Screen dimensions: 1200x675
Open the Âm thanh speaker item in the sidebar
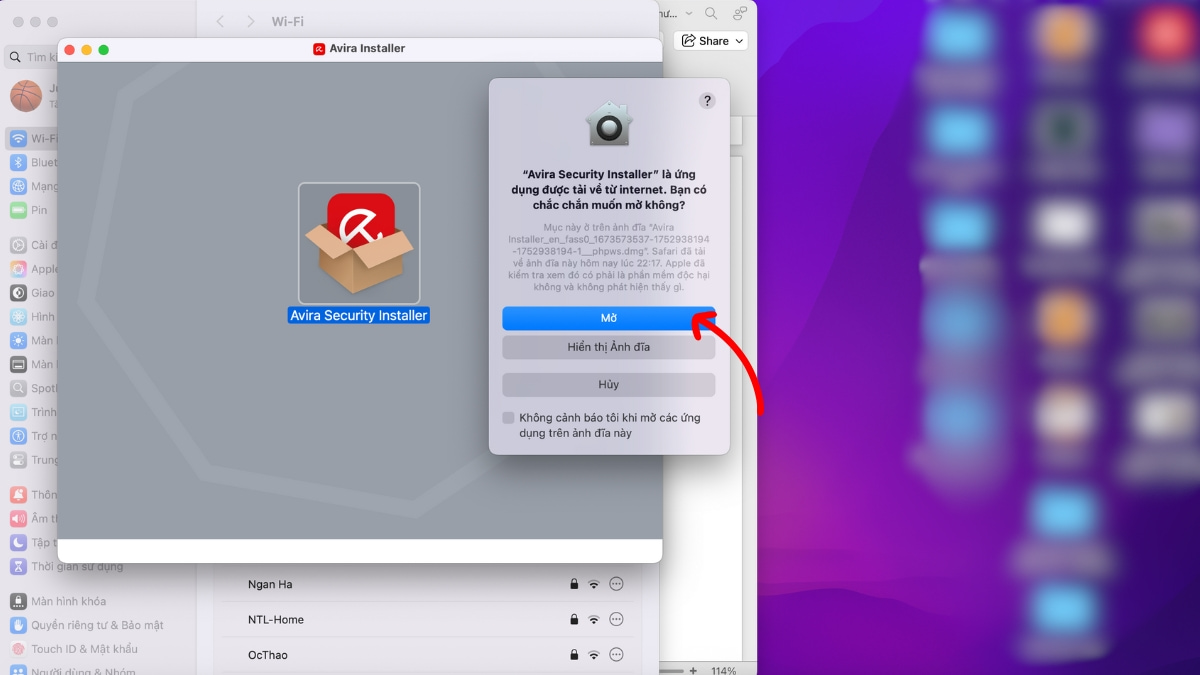pos(31,519)
